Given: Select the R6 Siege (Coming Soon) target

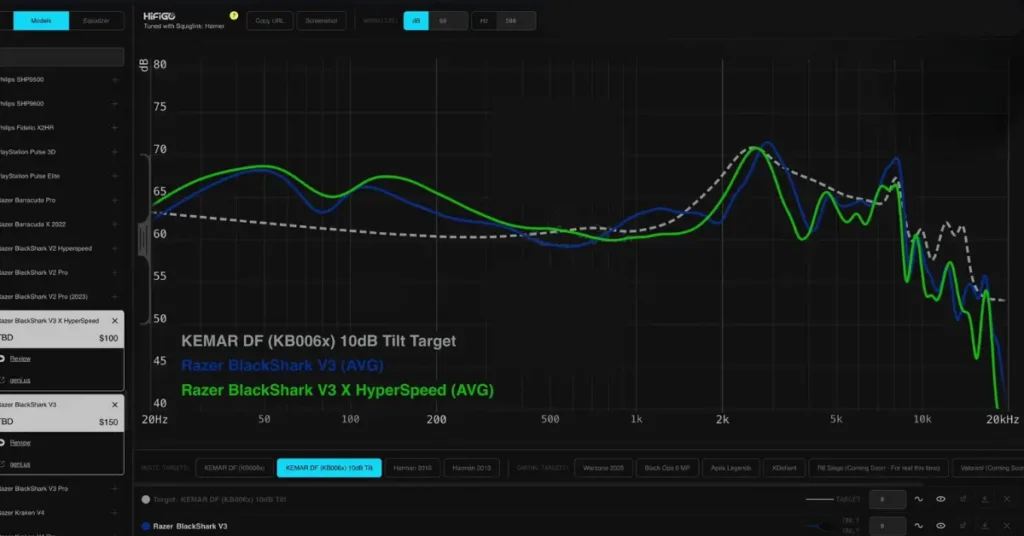Looking at the screenshot, I should tap(878, 468).
